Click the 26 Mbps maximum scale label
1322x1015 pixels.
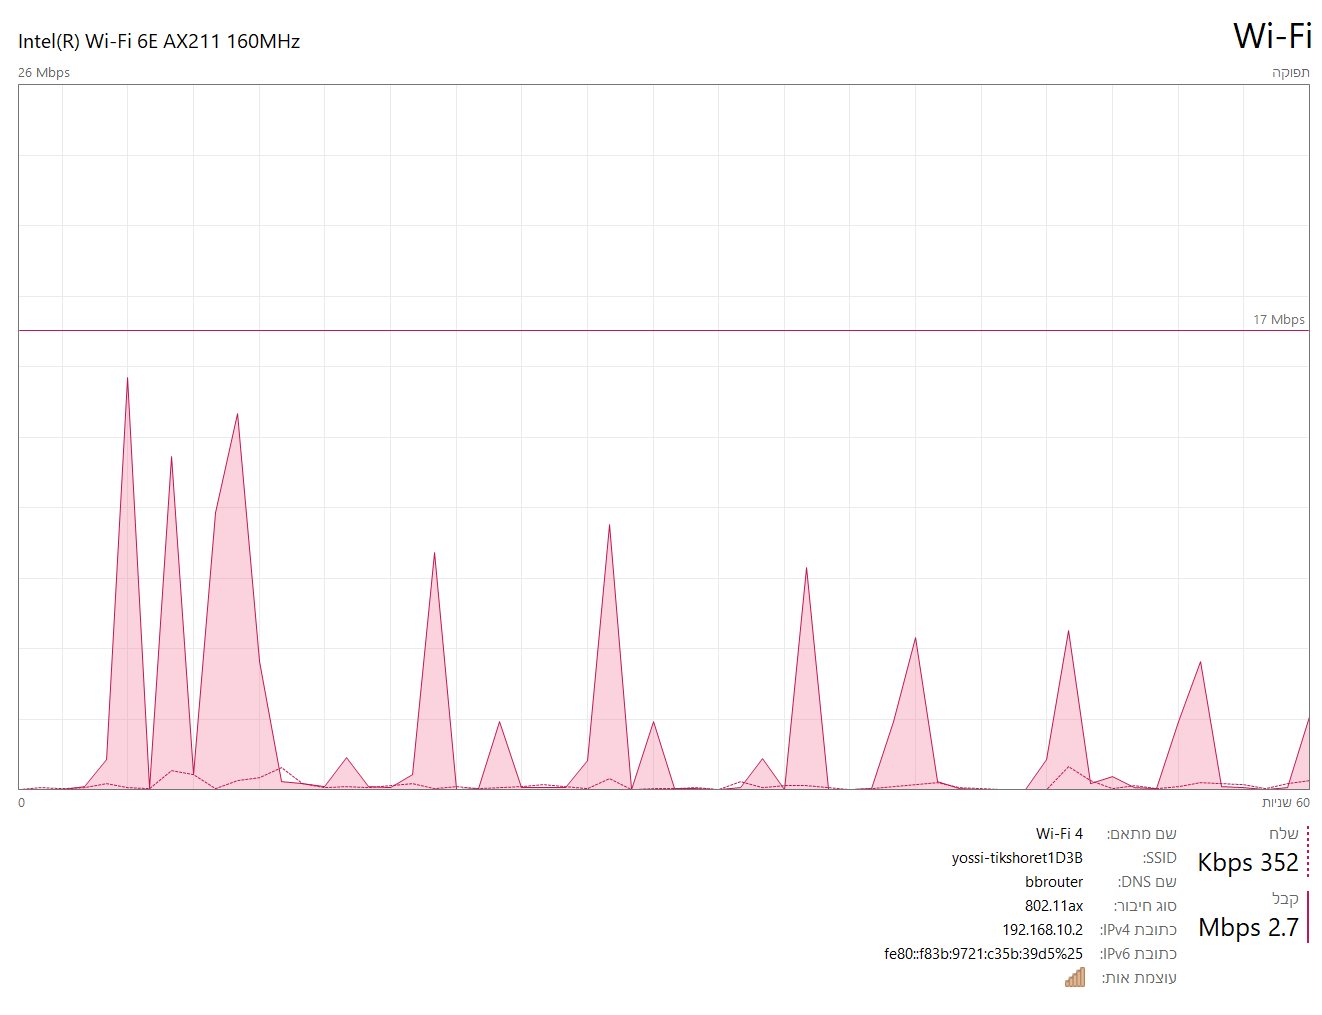click(44, 73)
